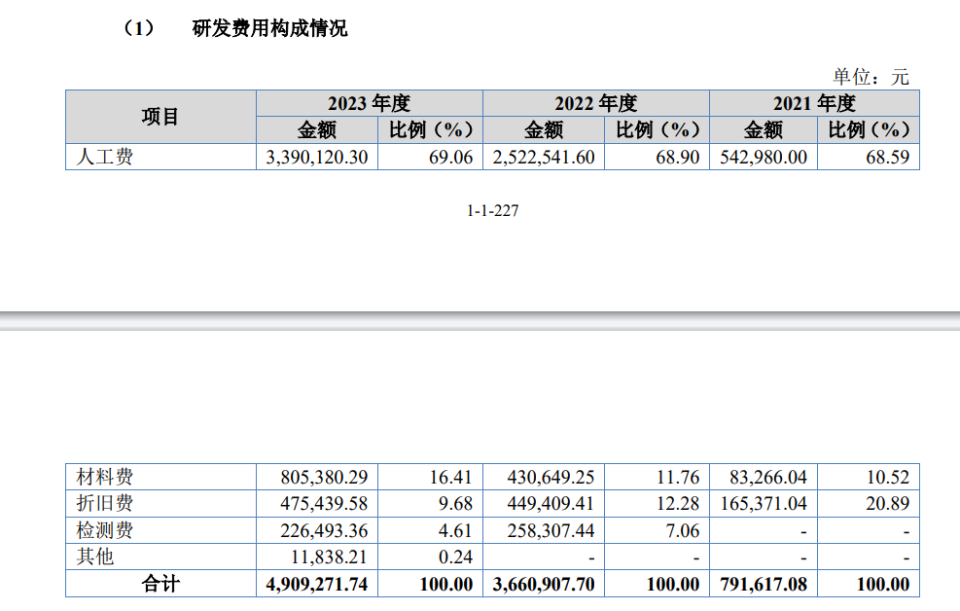The height and width of the screenshot is (611, 960).
Task: Click the 2023 年度 column header
Action: pyautogui.click(x=369, y=103)
